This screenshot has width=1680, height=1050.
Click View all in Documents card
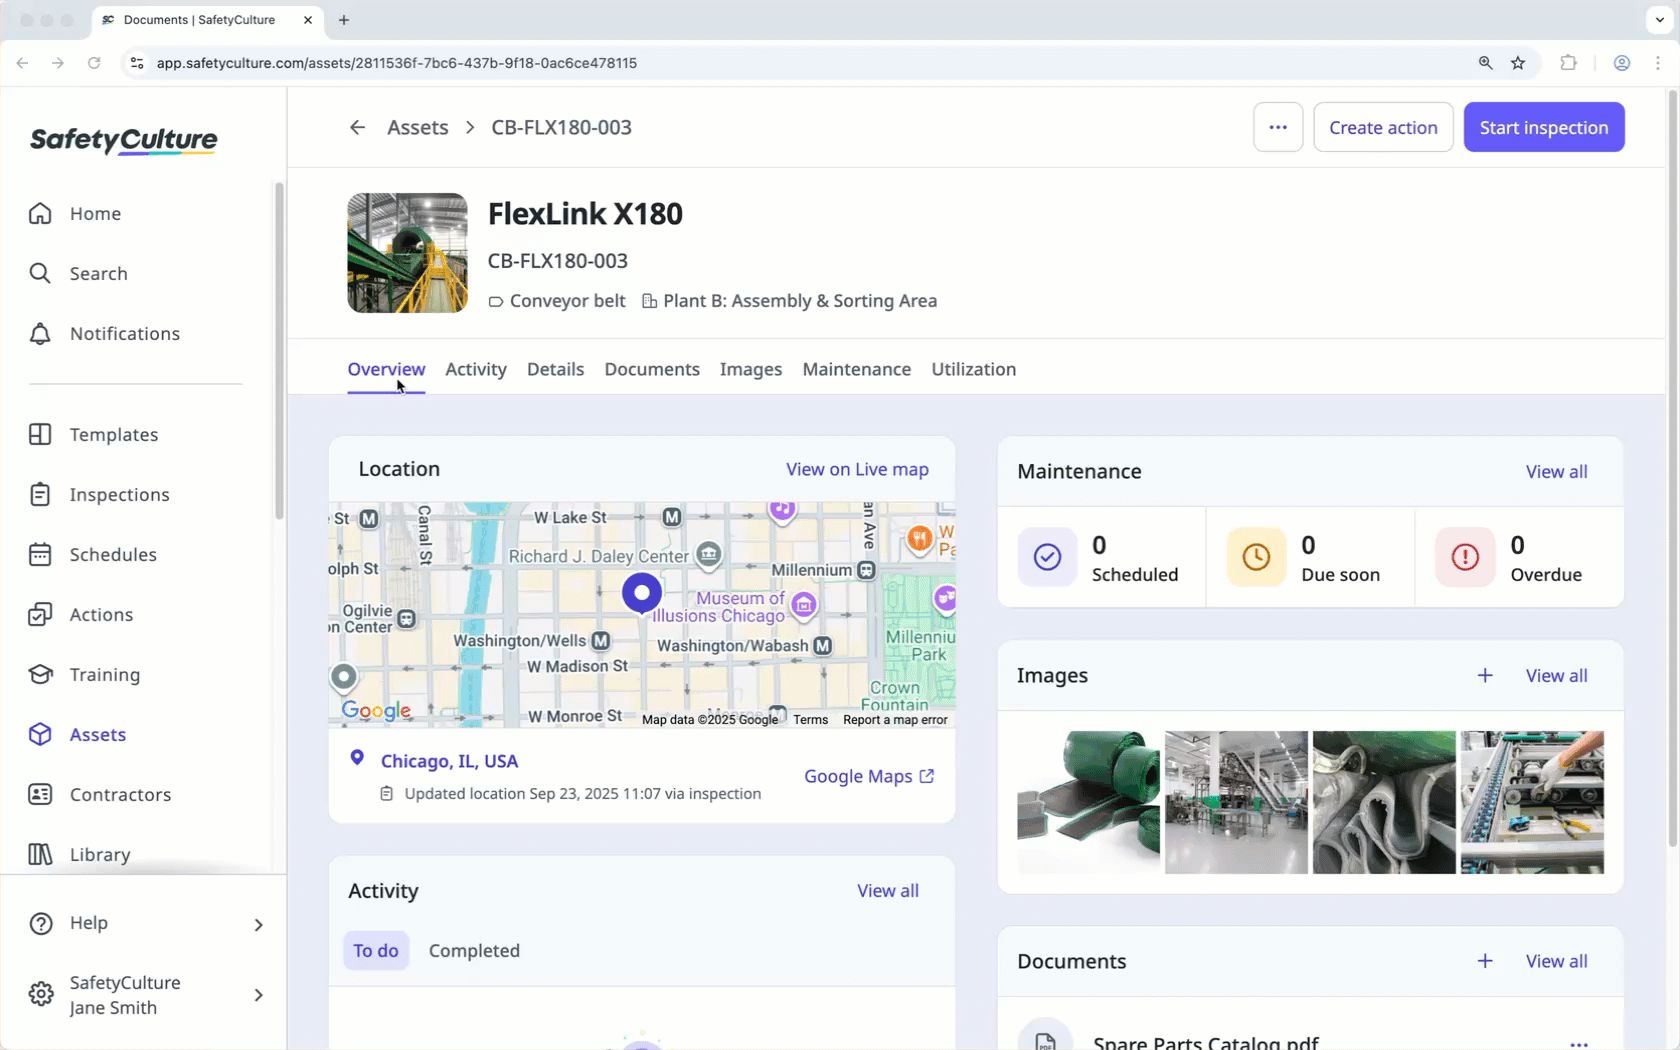[x=1556, y=961]
